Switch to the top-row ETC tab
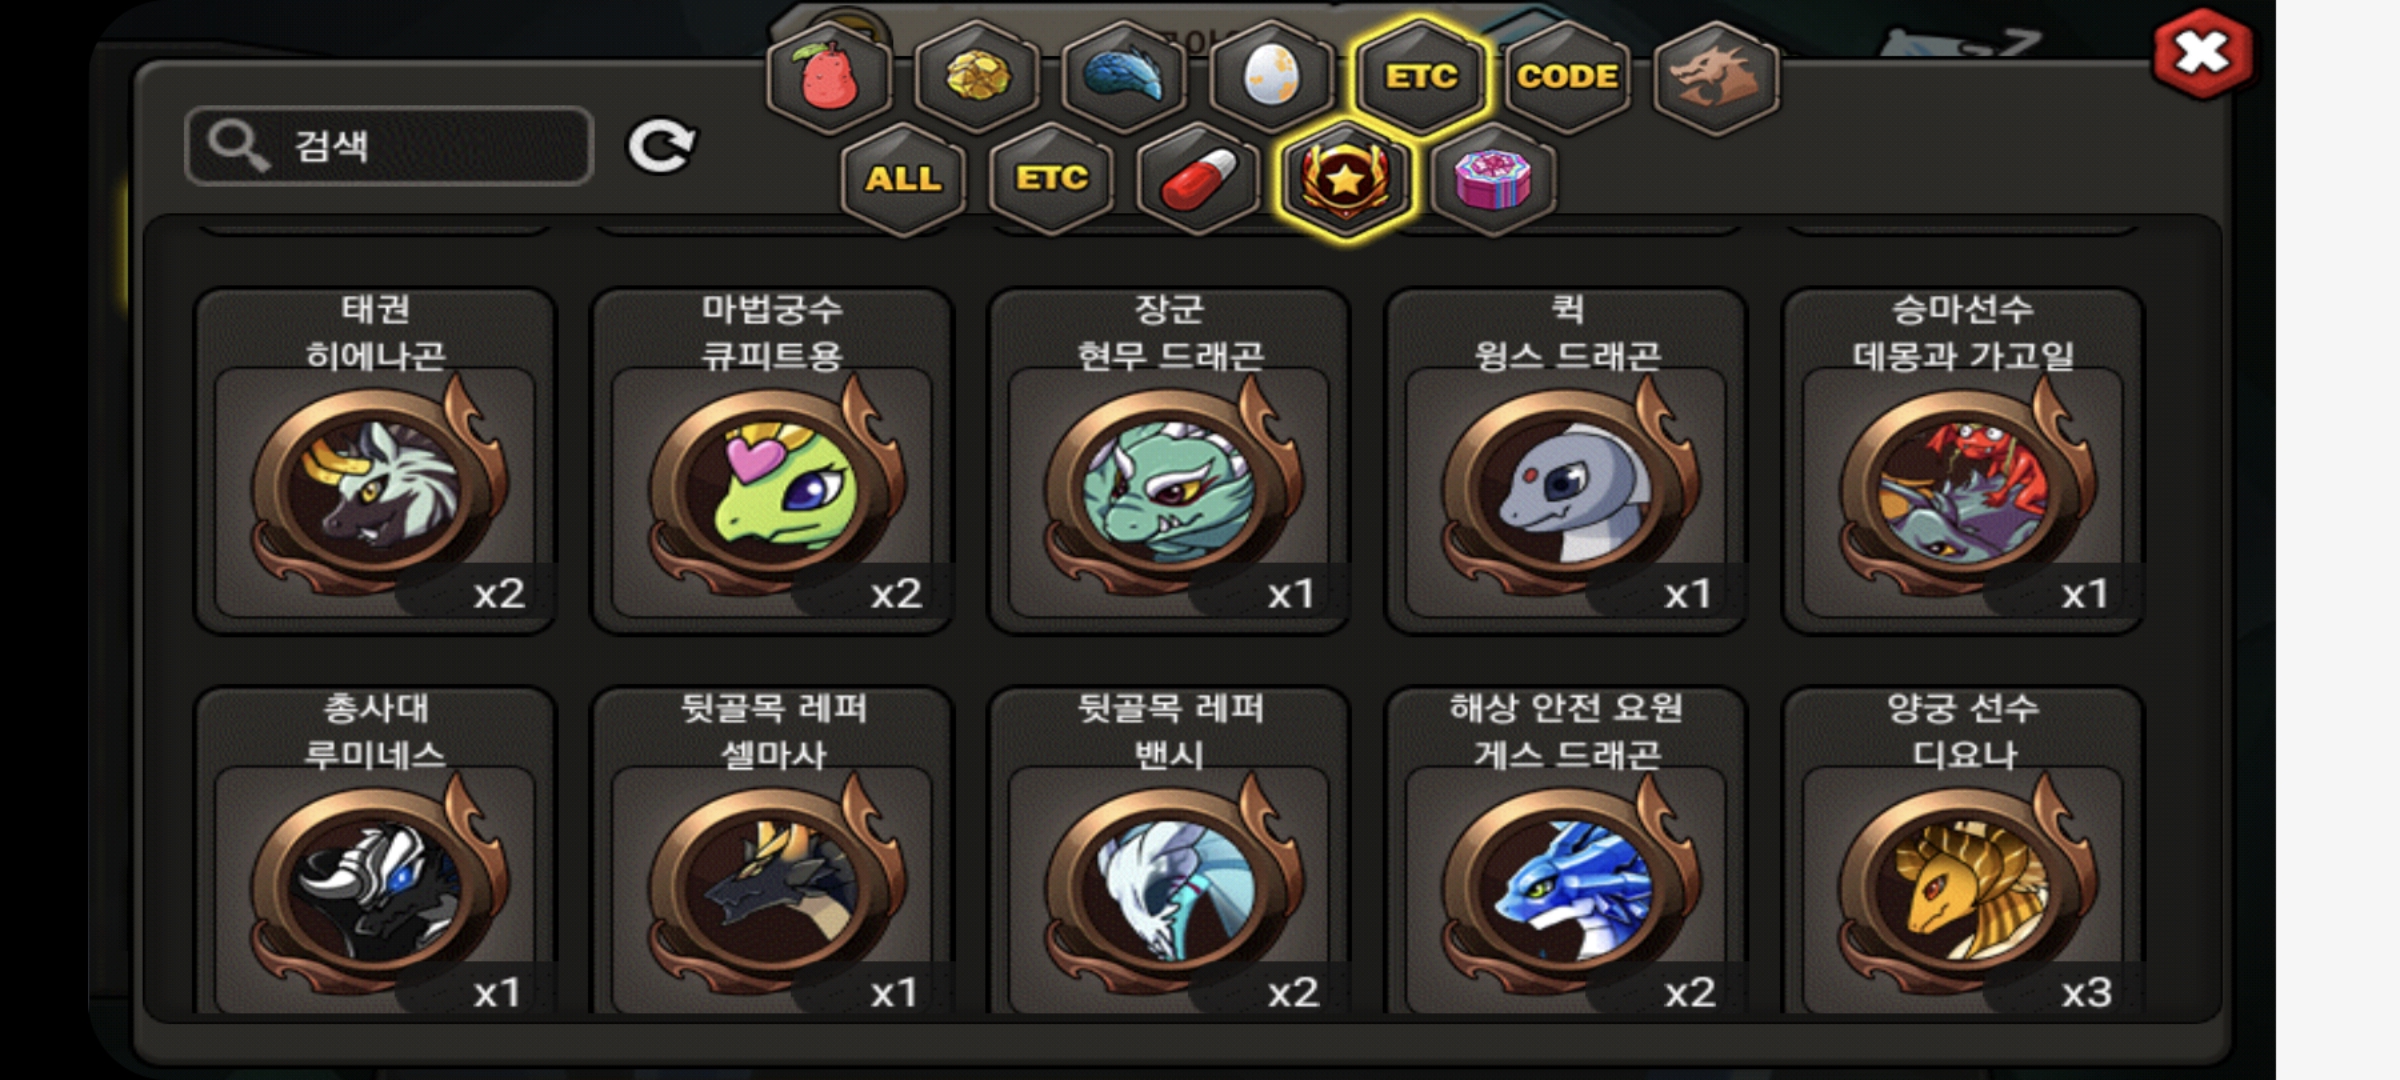This screenshot has width=2400, height=1080. (1420, 77)
